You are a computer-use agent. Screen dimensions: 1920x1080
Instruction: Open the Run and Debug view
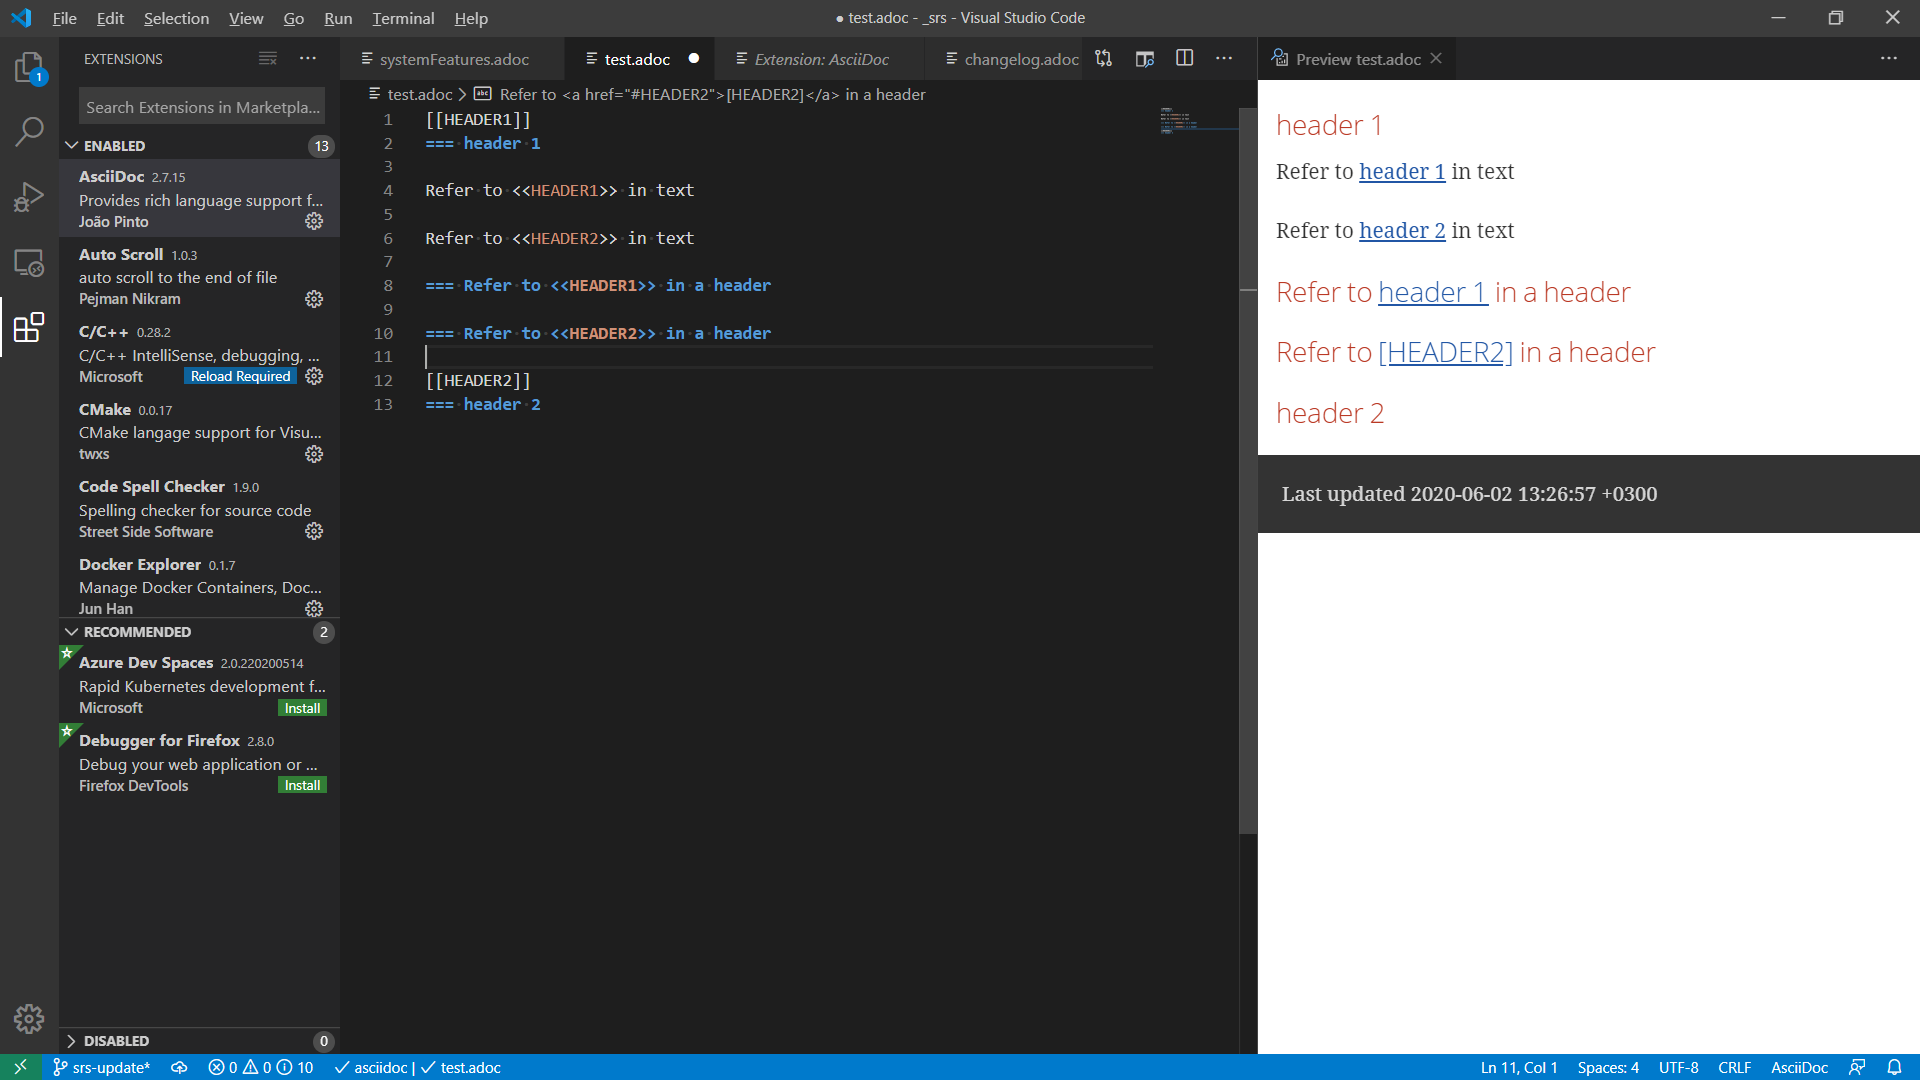click(29, 197)
